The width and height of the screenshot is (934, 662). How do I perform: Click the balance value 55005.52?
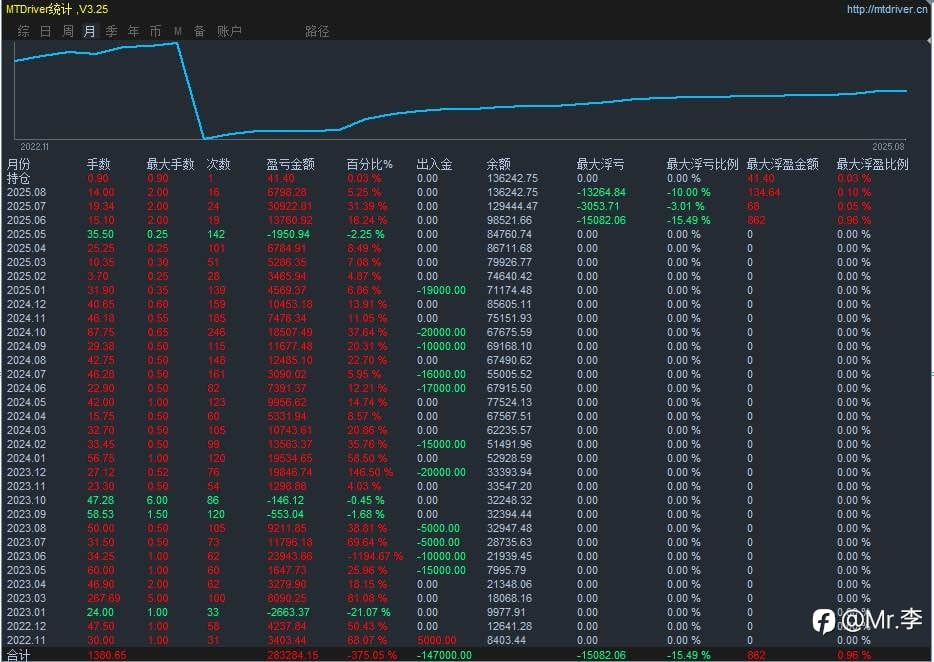pyautogui.click(x=509, y=374)
